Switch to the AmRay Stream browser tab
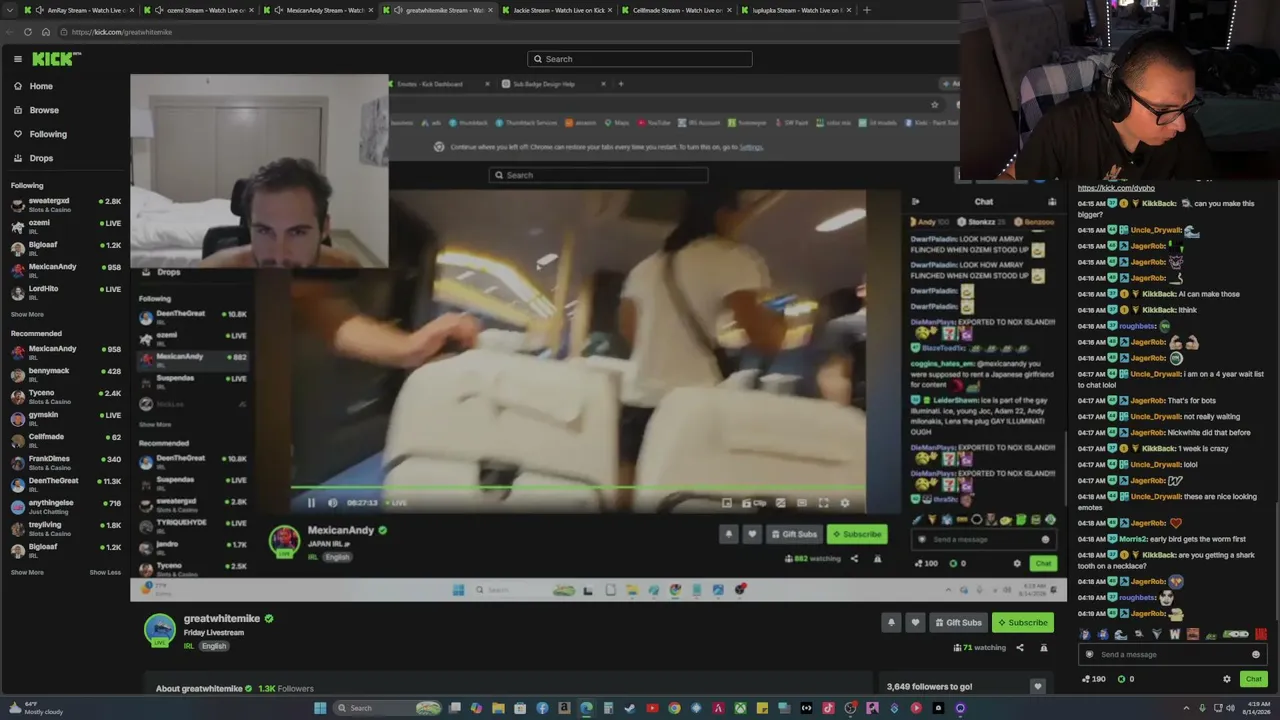1280x720 pixels. (80, 10)
